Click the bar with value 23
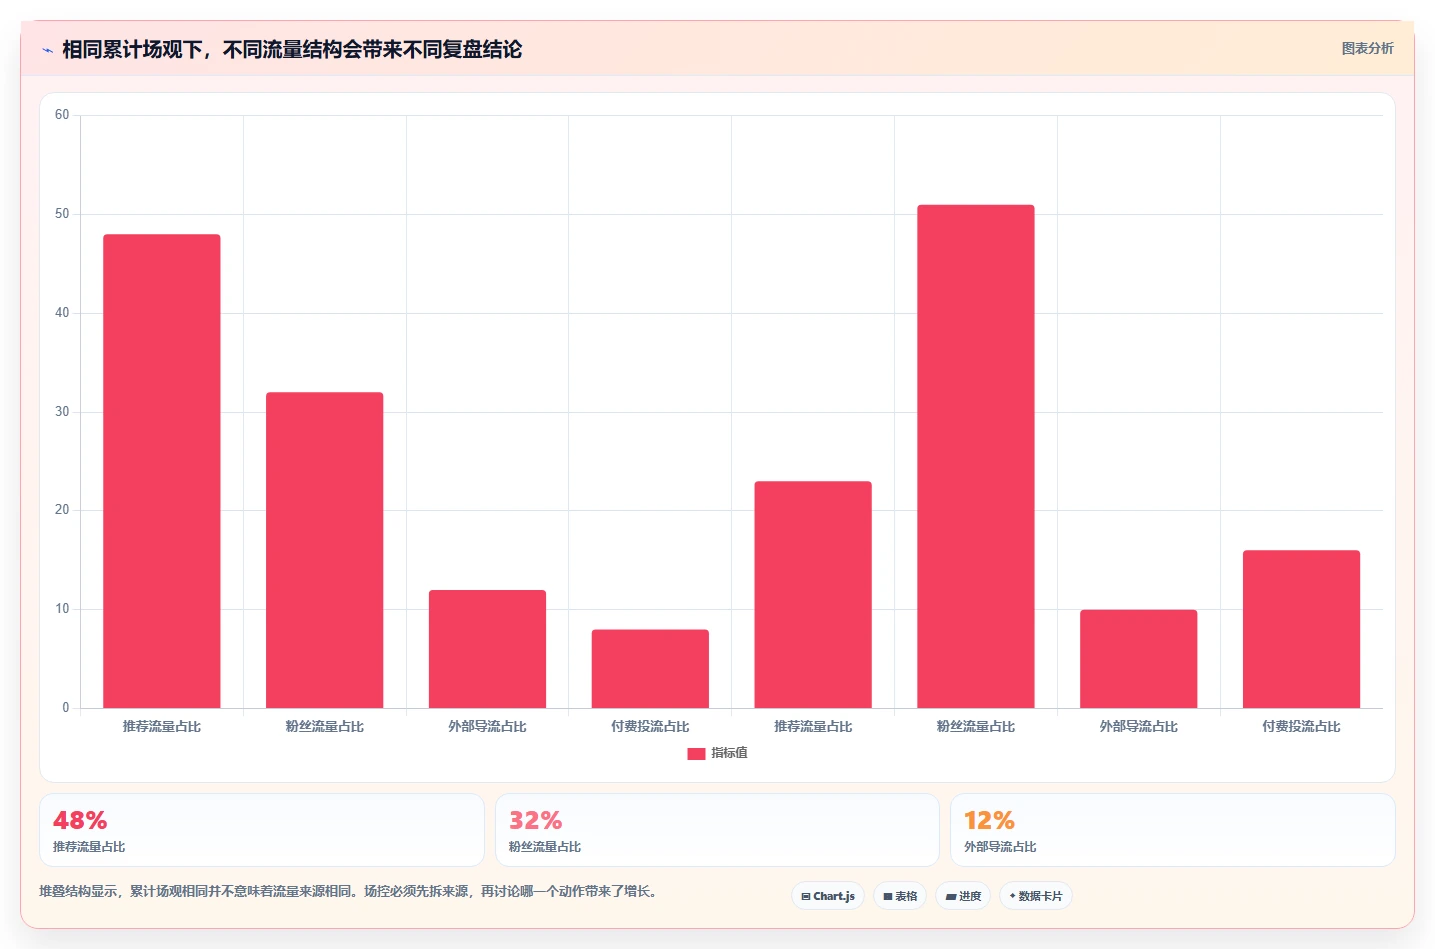Image resolution: width=1435 pixels, height=949 pixels. (813, 595)
